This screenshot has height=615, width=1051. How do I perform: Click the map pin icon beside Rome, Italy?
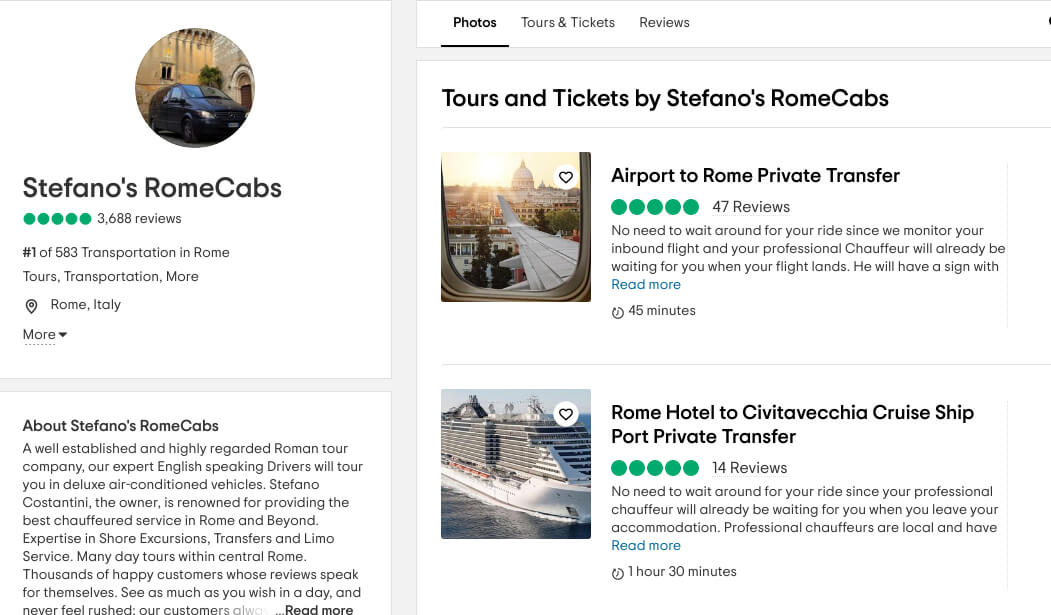31,306
